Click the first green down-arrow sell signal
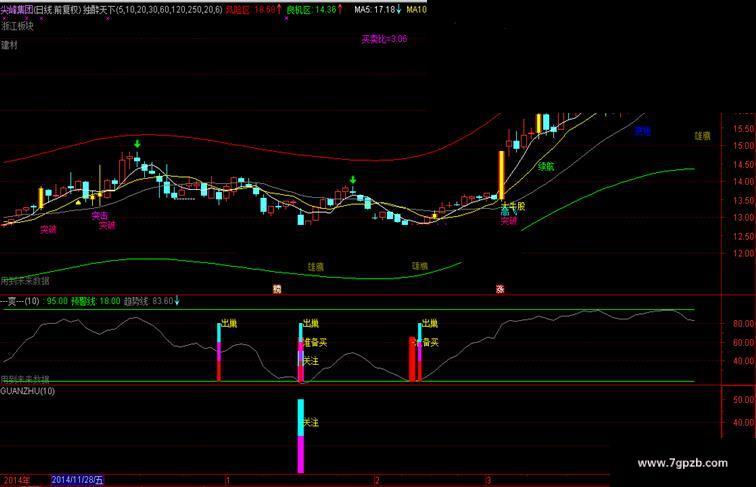This screenshot has width=756, height=487. [137, 144]
